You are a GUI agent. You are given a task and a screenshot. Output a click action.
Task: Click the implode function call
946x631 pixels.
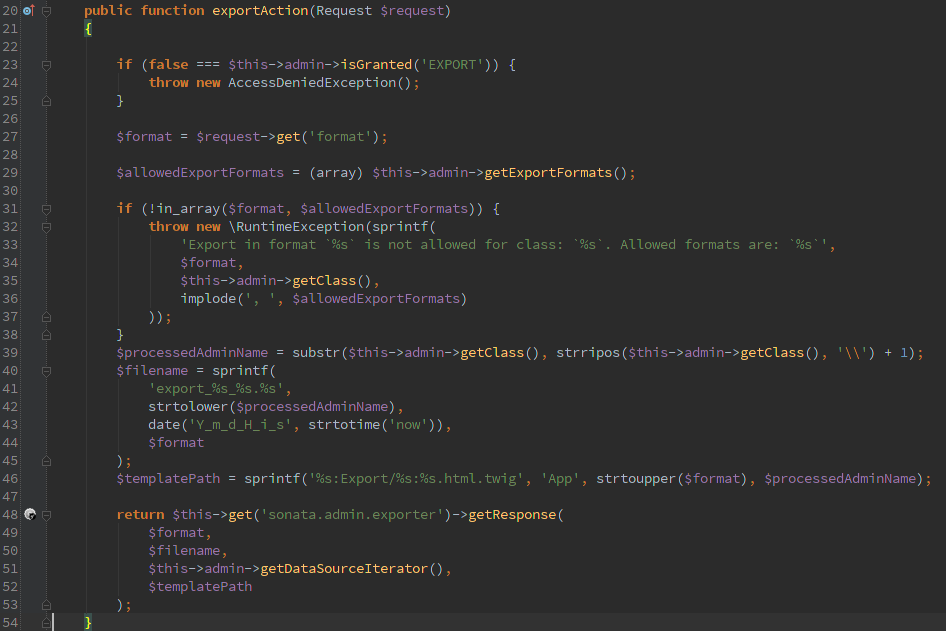[x=208, y=299]
